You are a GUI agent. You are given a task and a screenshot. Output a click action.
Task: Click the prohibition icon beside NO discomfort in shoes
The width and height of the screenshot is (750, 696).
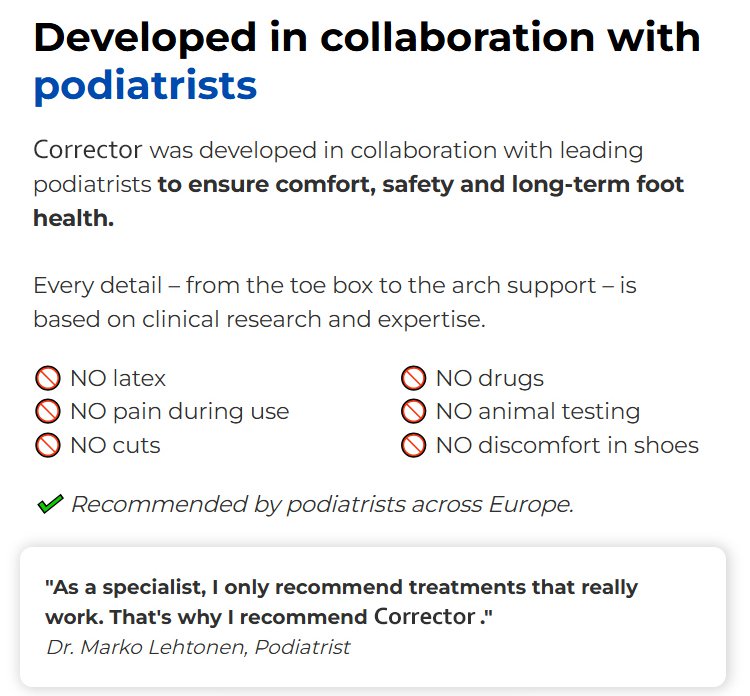point(414,445)
